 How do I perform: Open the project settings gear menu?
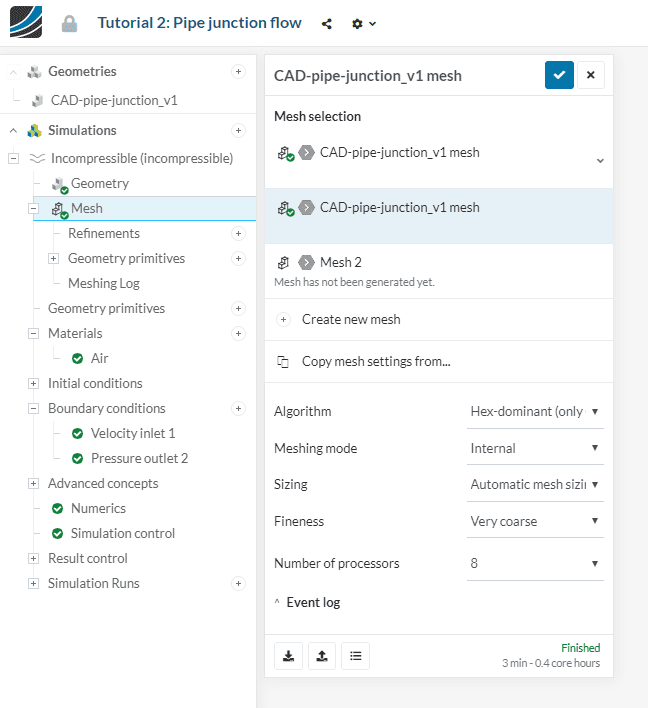pos(363,24)
